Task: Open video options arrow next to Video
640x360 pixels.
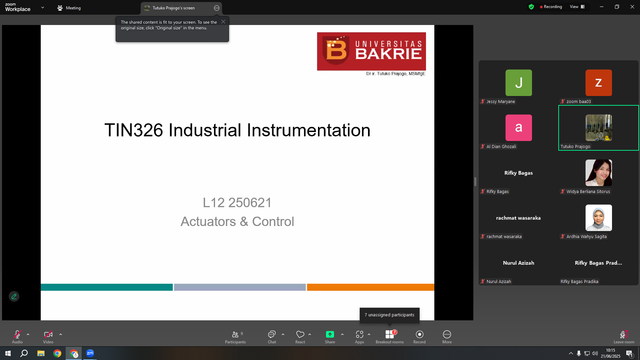Action: tap(60, 334)
